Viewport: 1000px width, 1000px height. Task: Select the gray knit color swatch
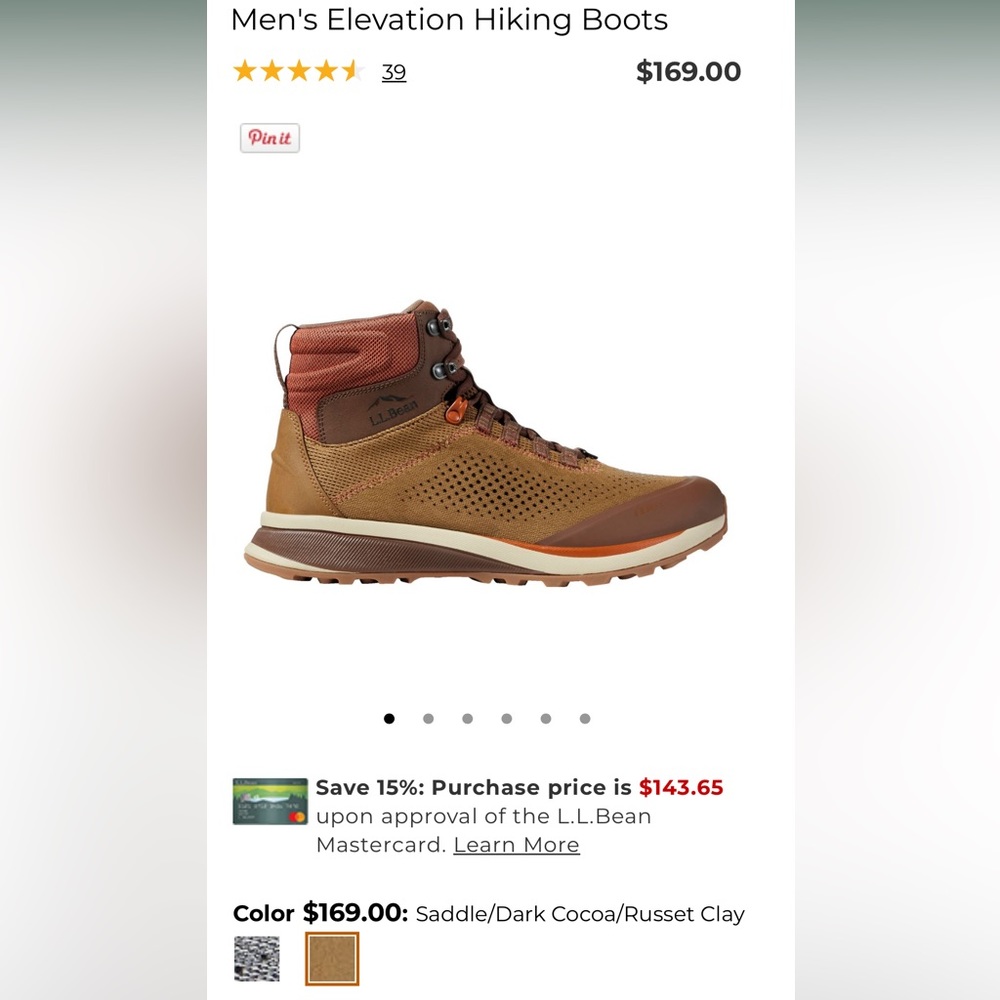(x=257, y=958)
